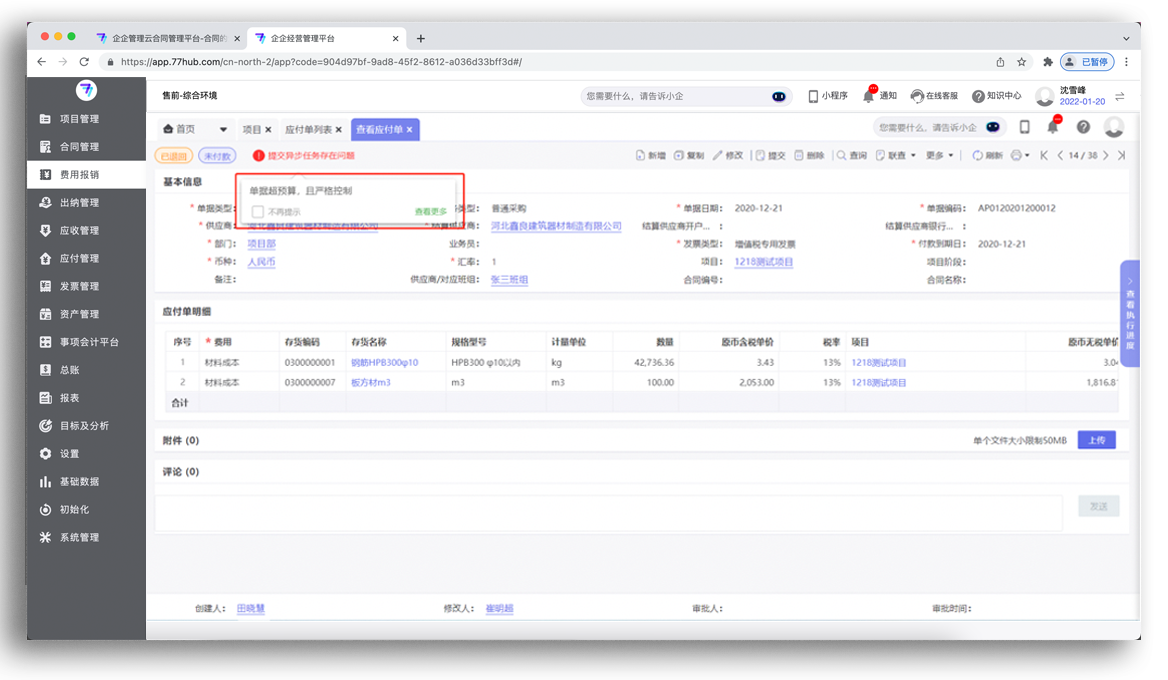Expand the print icon dropdown arrow
The image size is (1168, 680).
click(1027, 156)
